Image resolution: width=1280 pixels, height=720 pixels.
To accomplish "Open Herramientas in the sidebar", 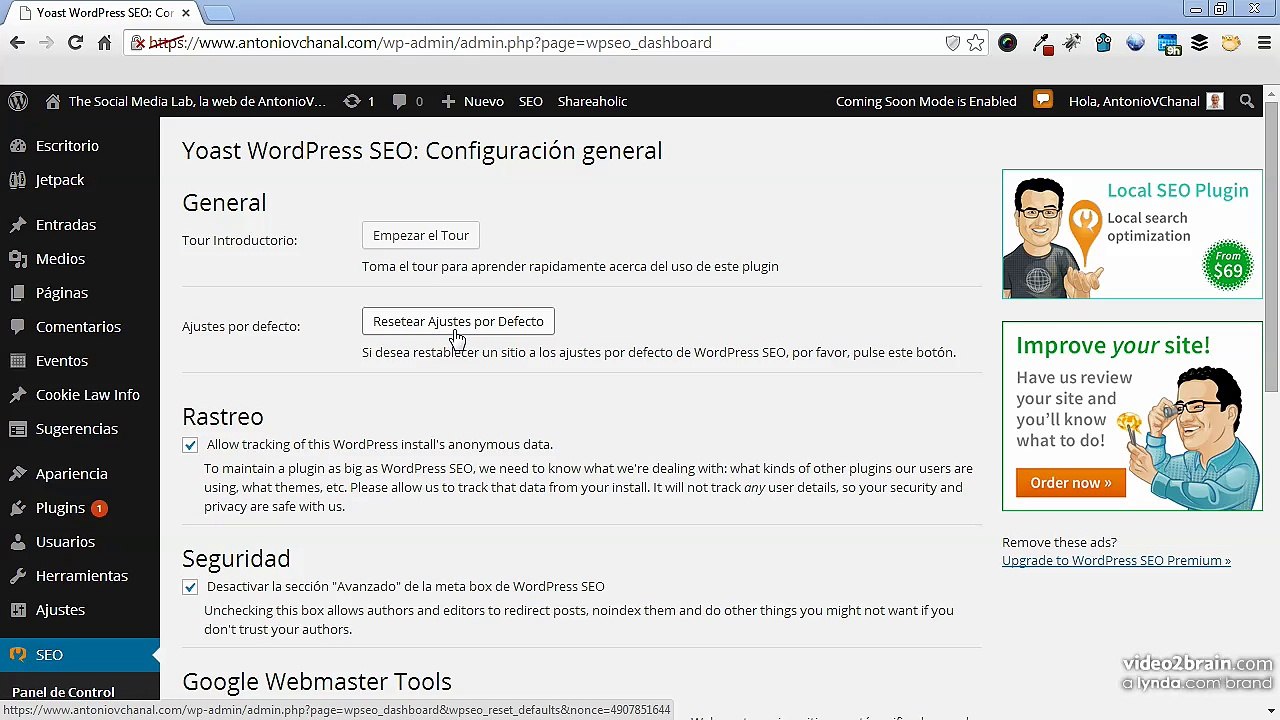I will coord(80,576).
